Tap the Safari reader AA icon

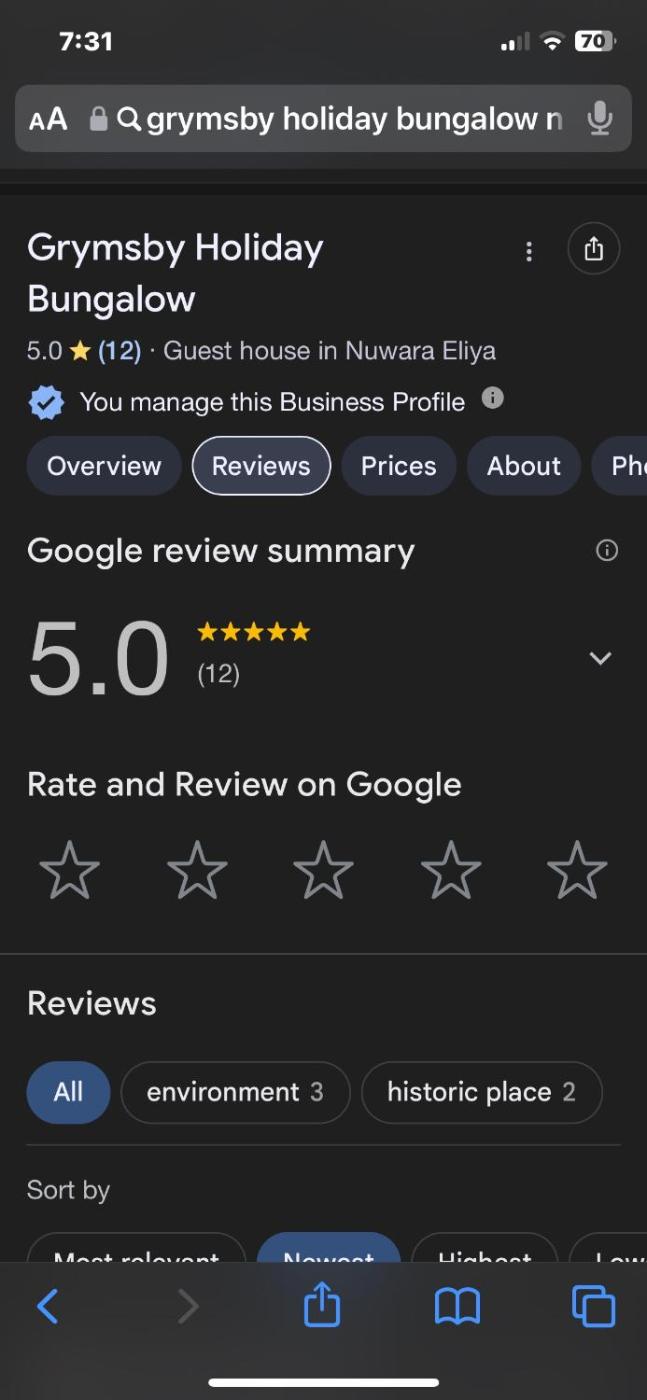pos(48,120)
